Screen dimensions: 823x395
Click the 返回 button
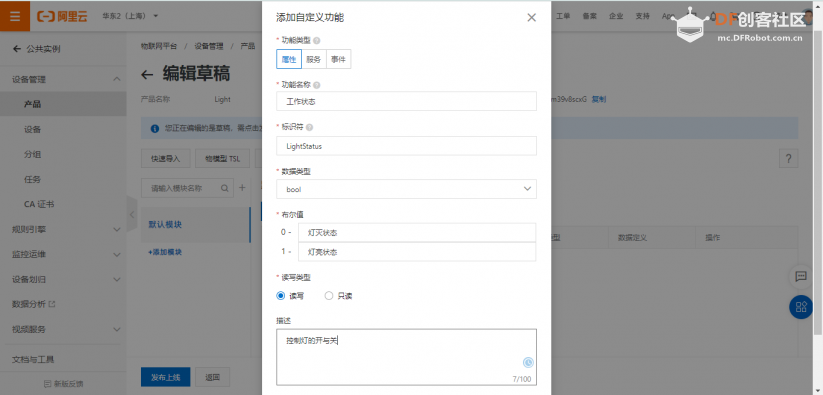click(212, 377)
